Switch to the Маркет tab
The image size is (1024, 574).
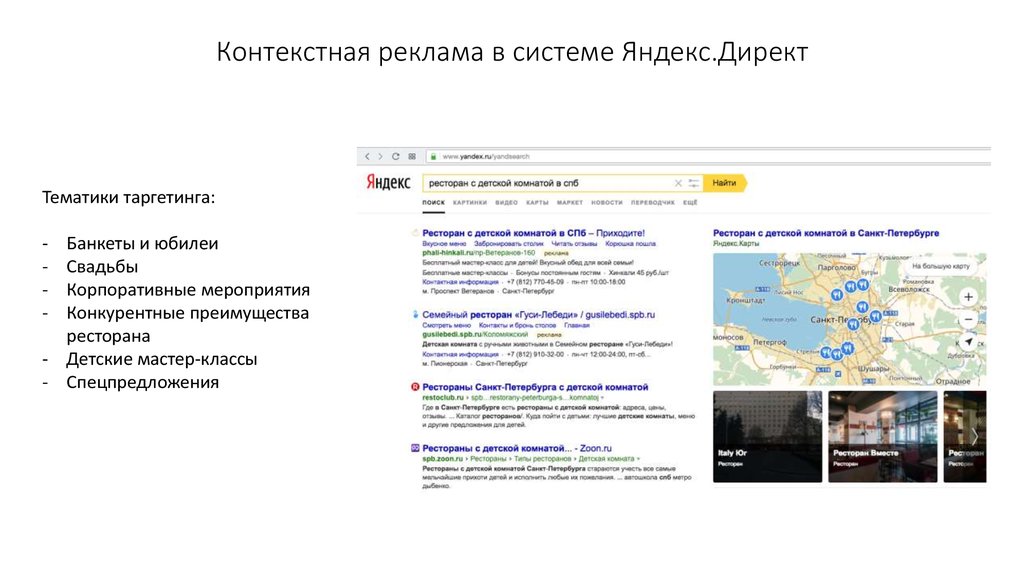(569, 202)
